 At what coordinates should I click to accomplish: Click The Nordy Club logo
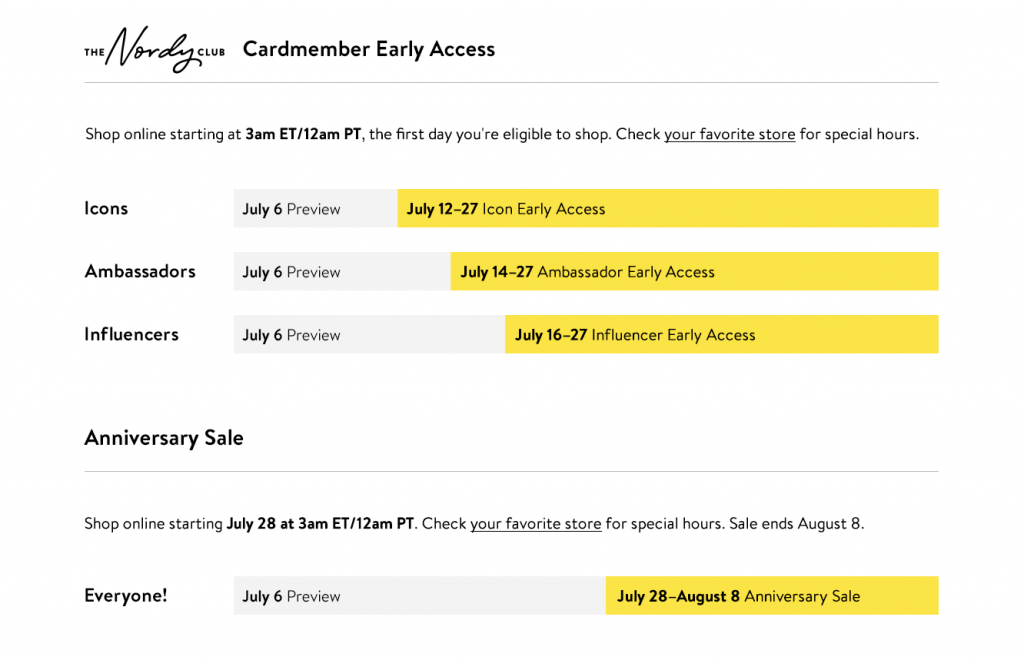click(155, 50)
